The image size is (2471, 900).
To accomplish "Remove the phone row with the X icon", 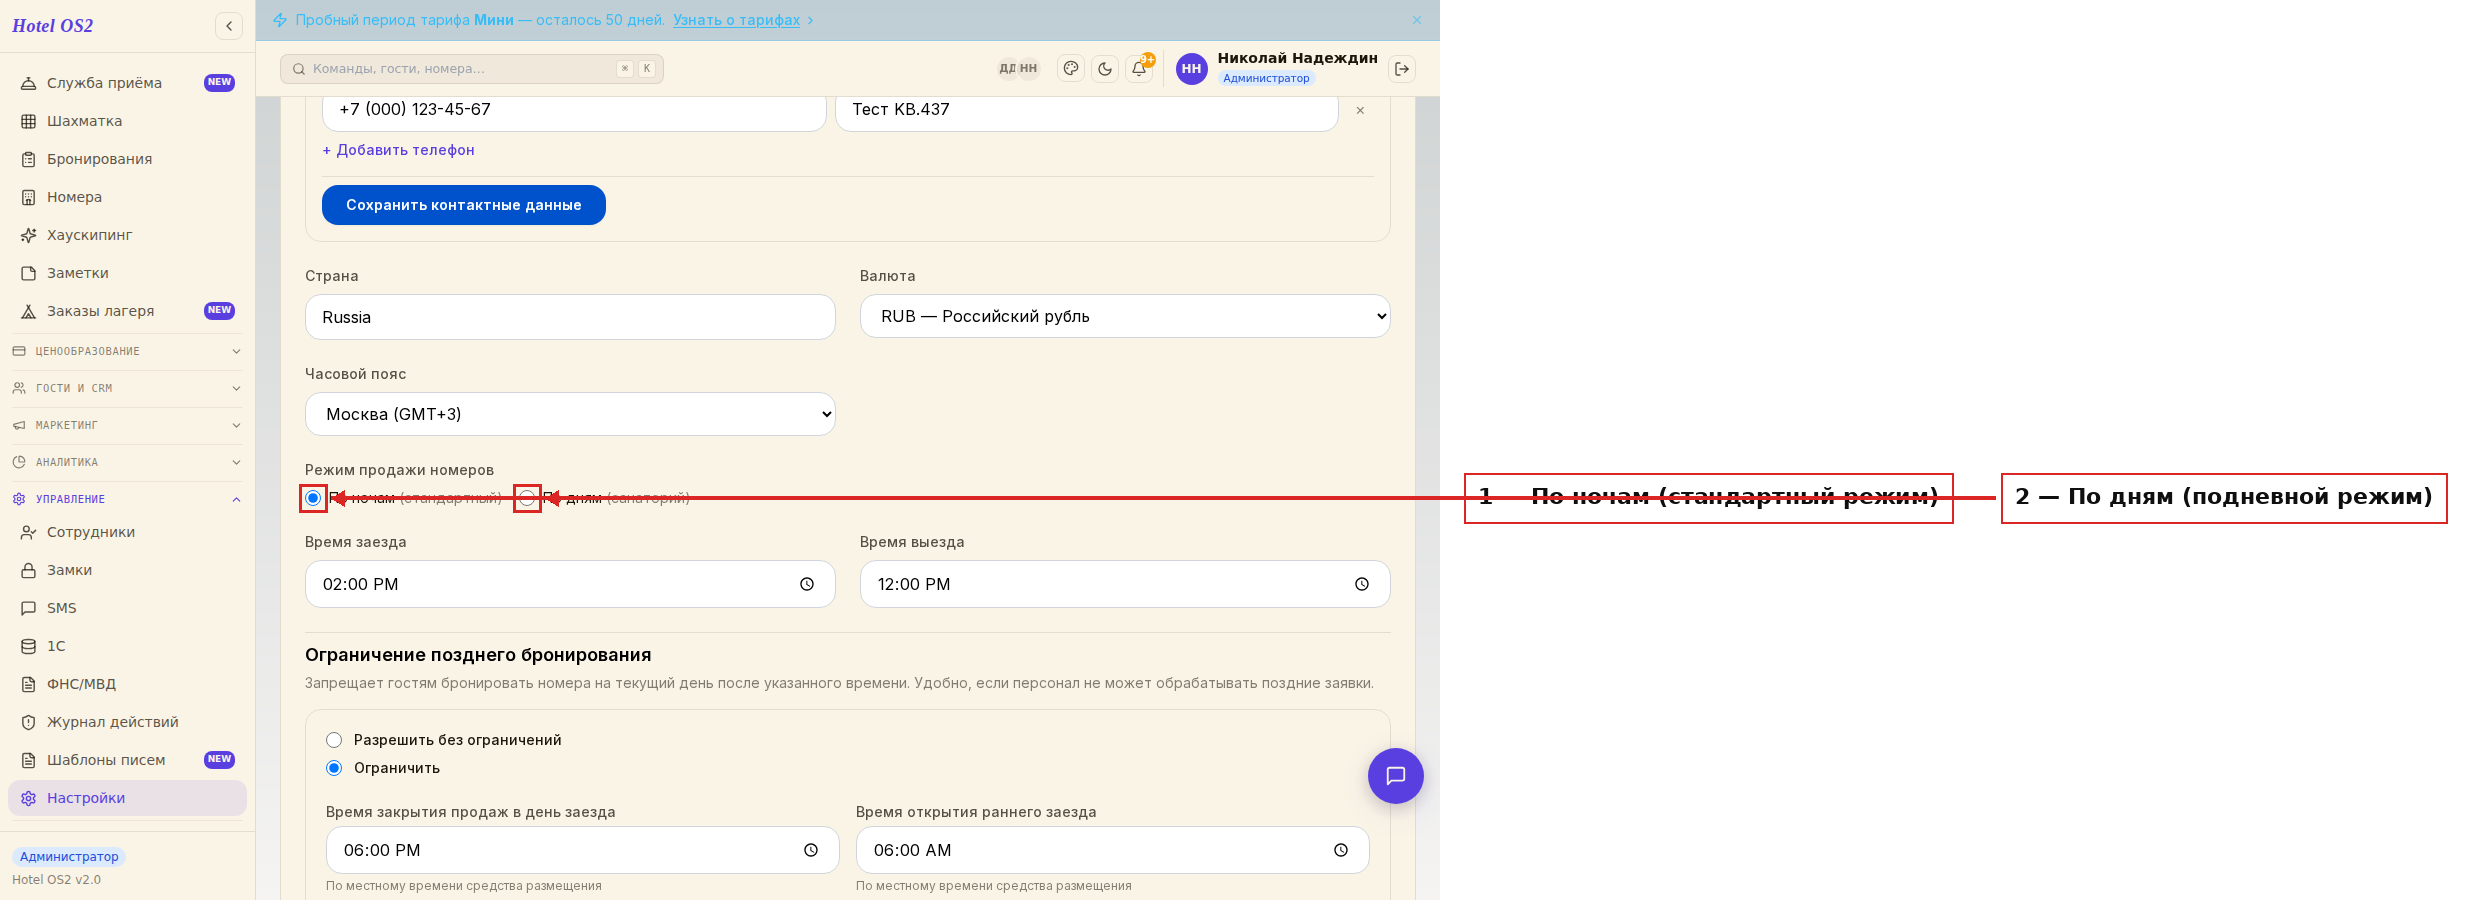I will (1360, 110).
